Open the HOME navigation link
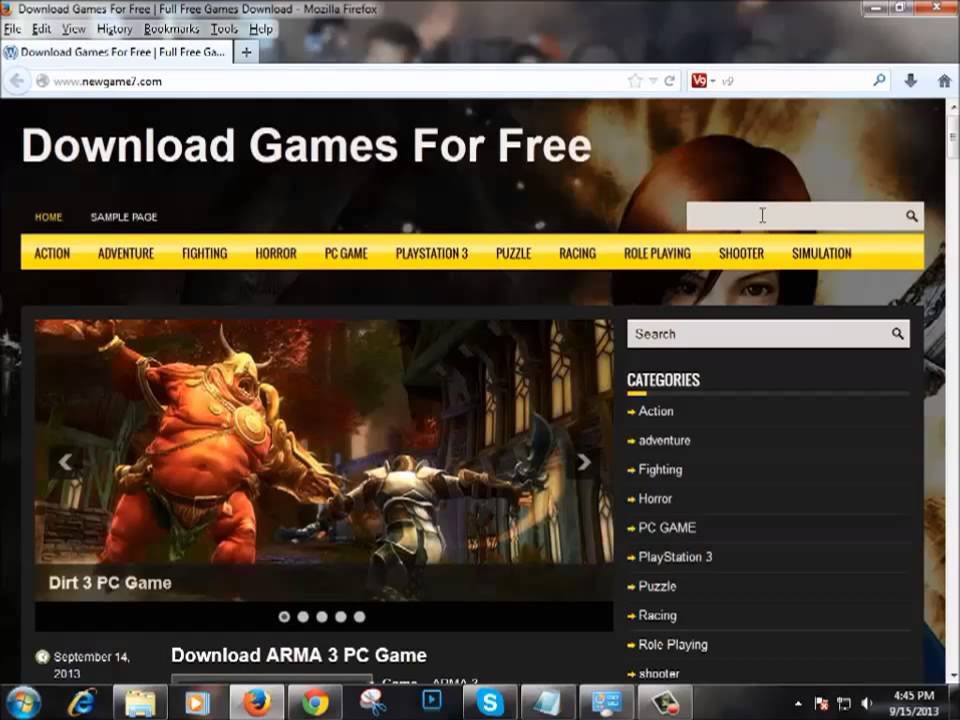Screen dimensions: 960x720 [x=48, y=217]
